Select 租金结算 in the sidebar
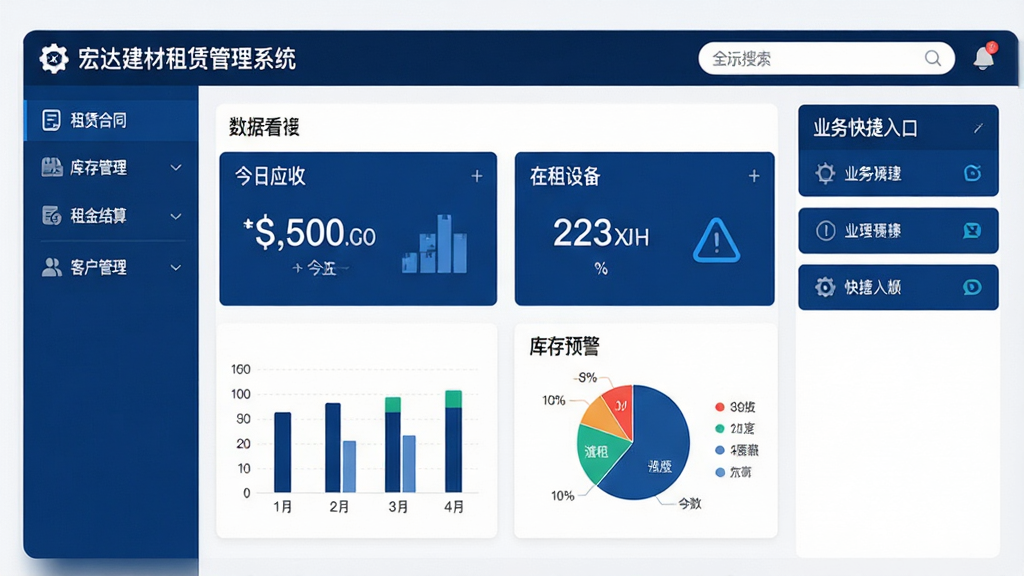 (x=111, y=216)
